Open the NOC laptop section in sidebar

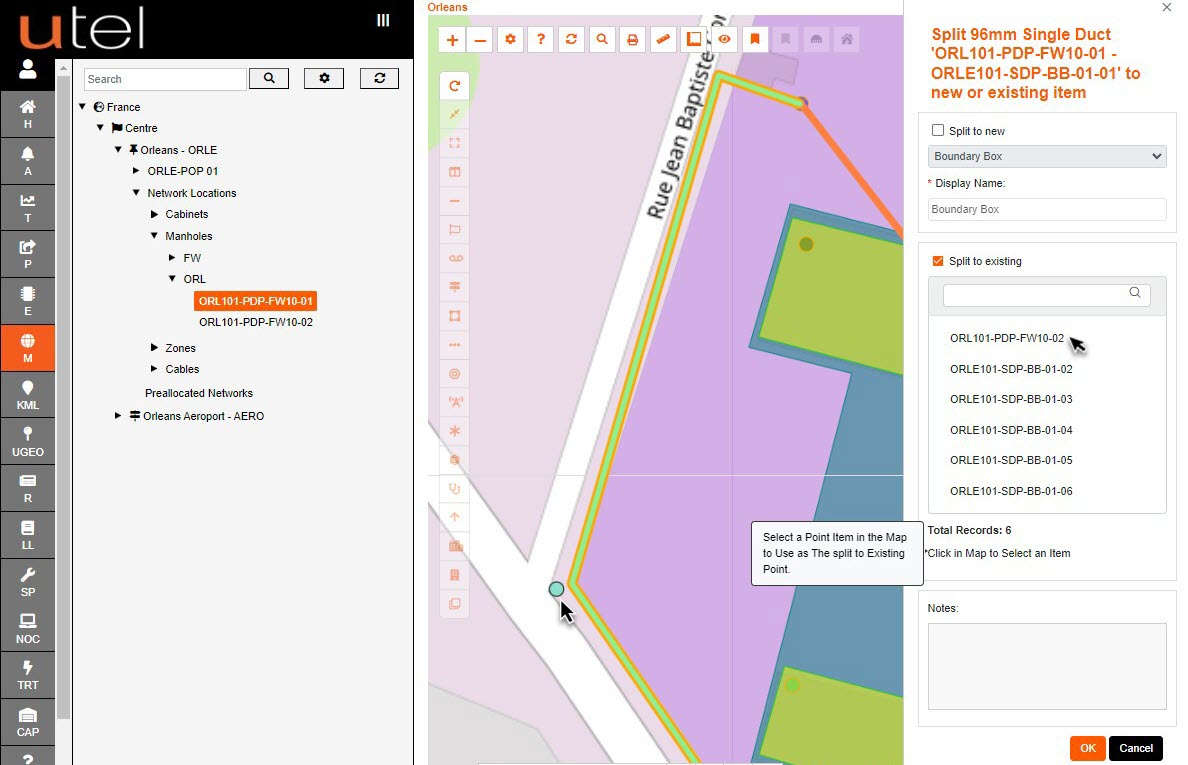28,629
